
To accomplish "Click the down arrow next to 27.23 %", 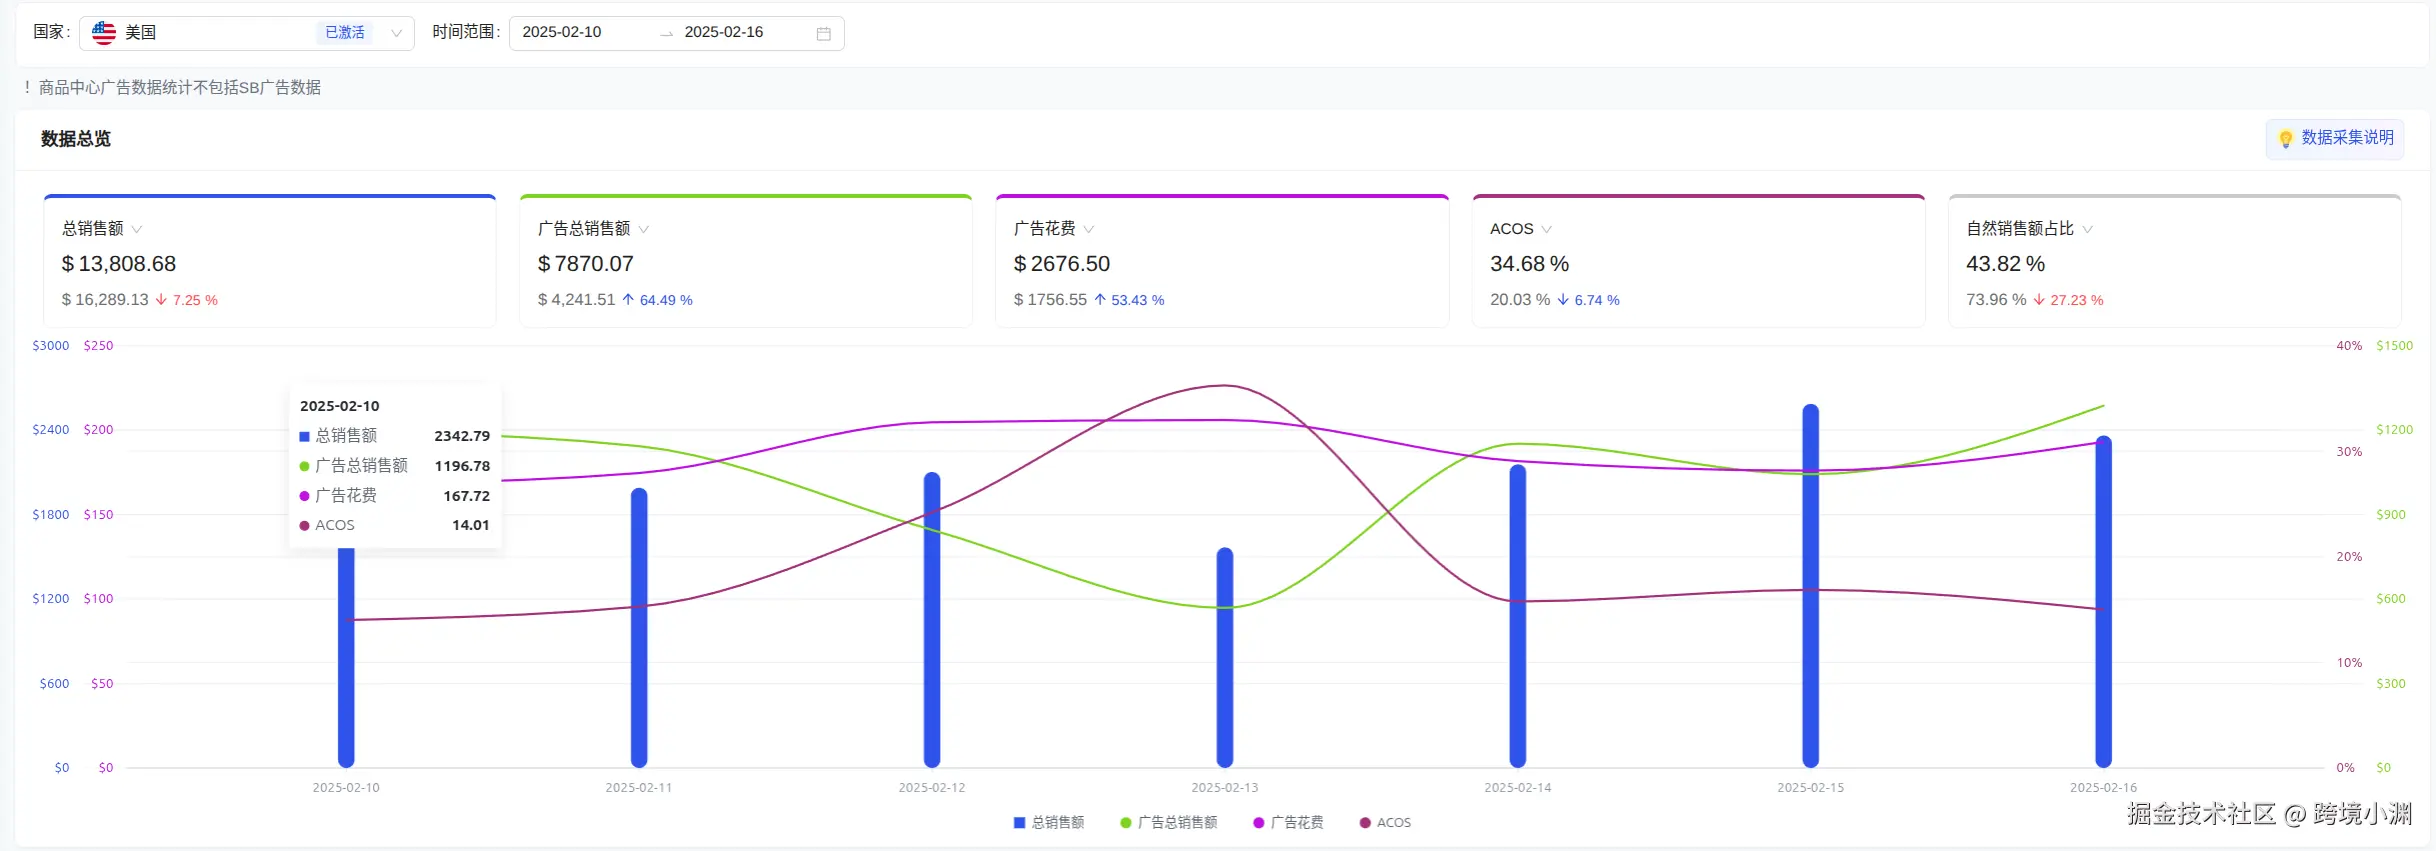I will click(2039, 300).
